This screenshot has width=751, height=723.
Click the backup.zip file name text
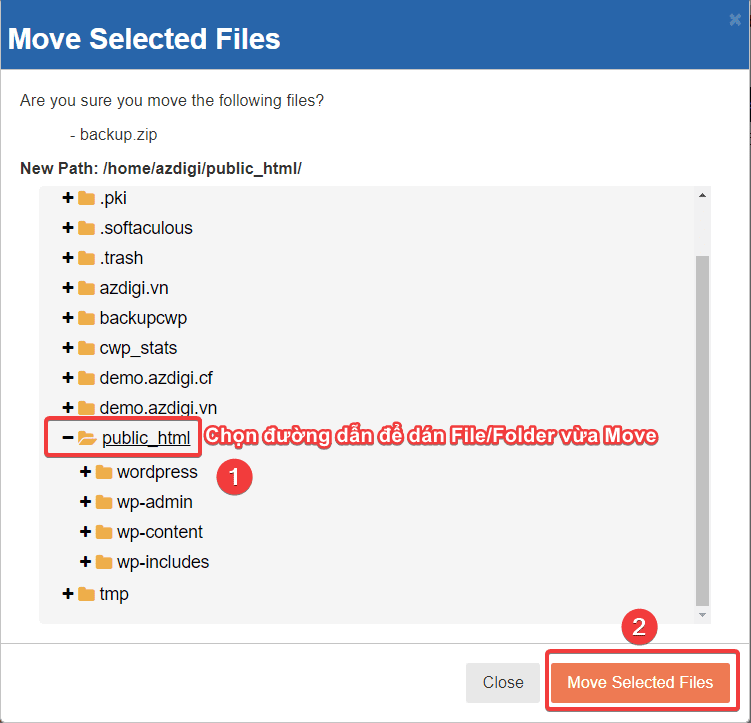tap(118, 135)
